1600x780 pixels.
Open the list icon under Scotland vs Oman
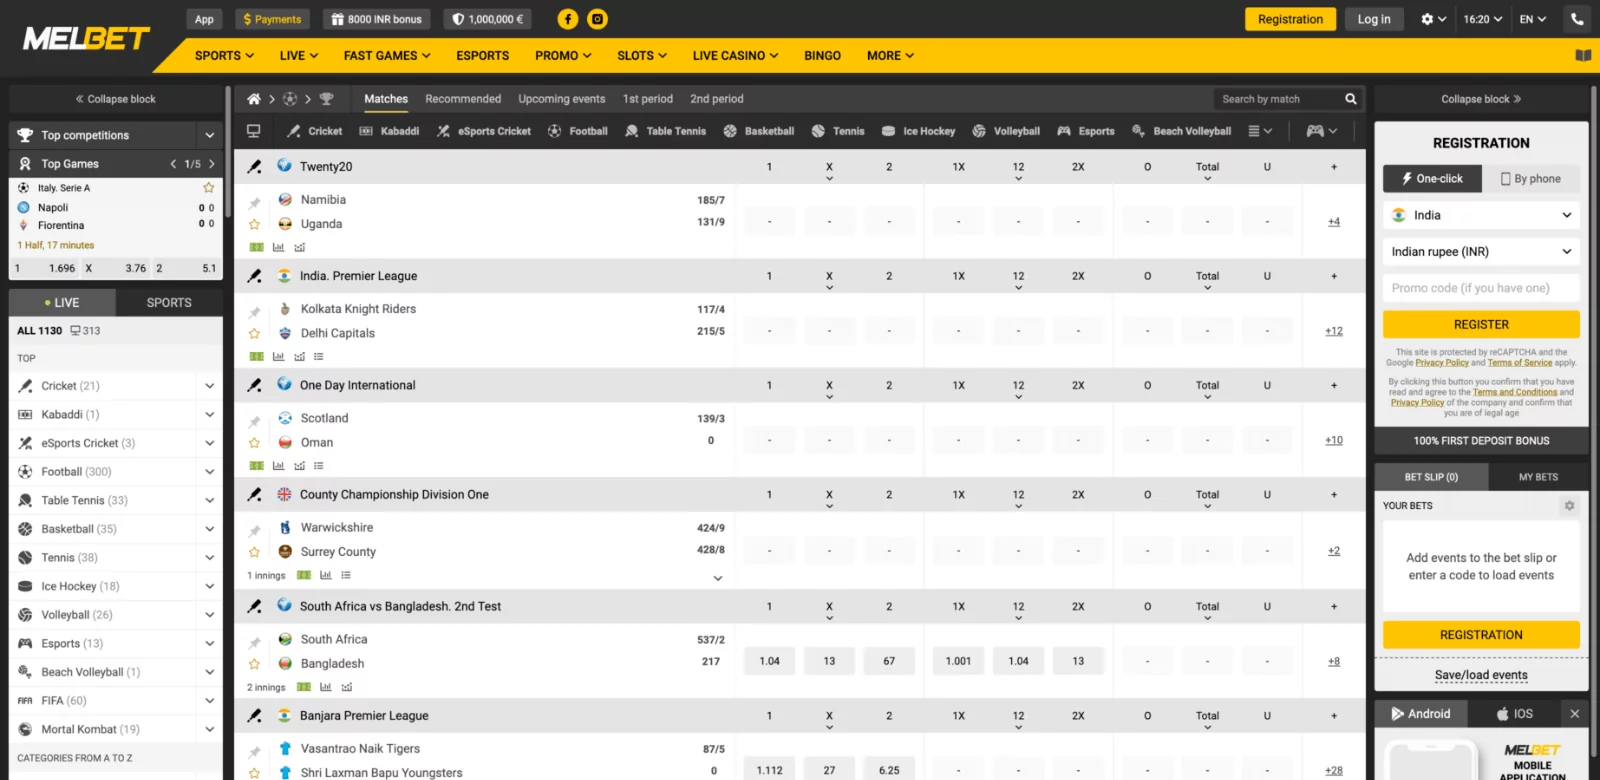[x=319, y=466]
